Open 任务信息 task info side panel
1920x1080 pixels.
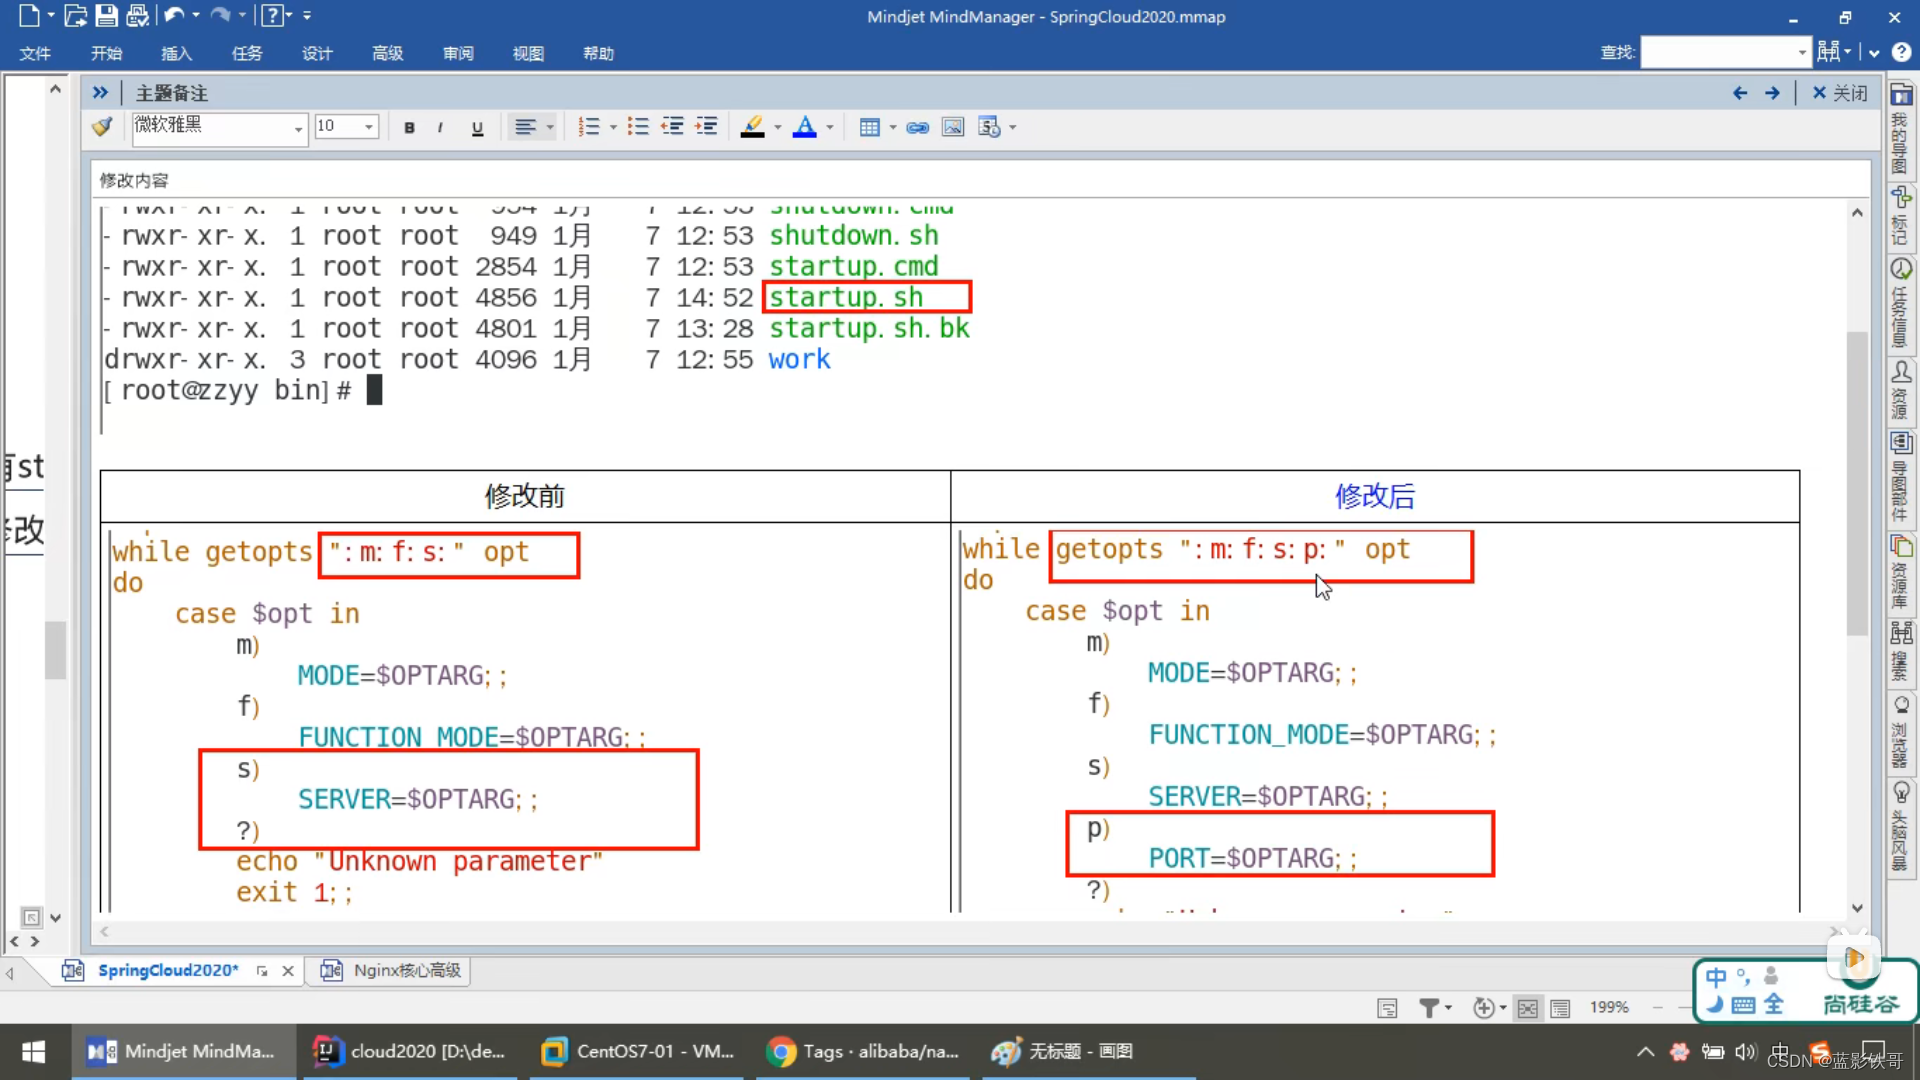1900,302
